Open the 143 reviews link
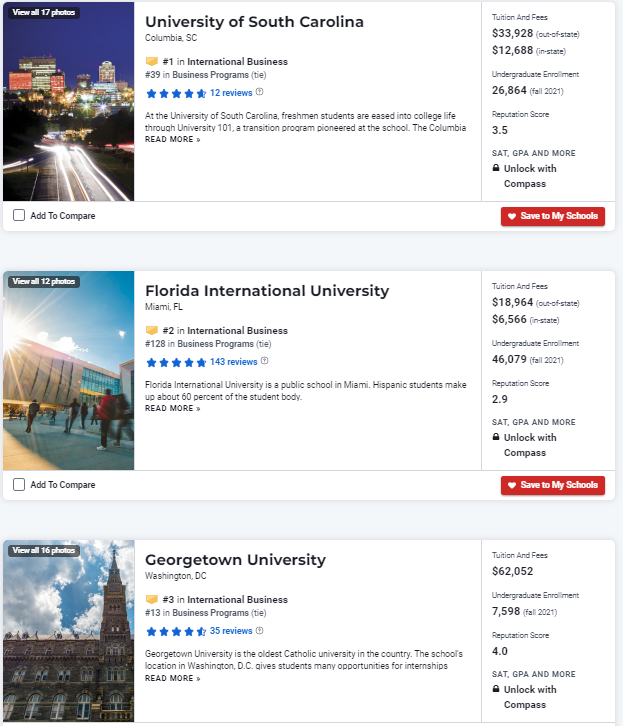This screenshot has width=623, height=726. [x=233, y=362]
